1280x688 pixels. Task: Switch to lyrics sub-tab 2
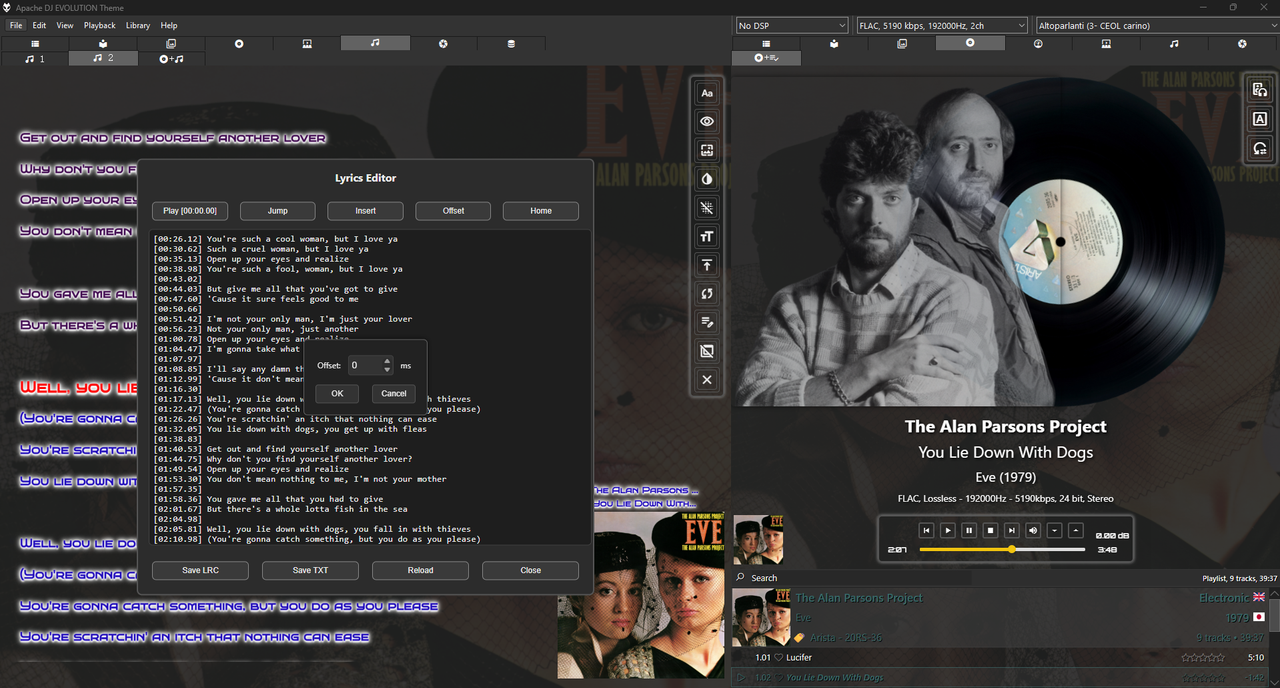103,58
